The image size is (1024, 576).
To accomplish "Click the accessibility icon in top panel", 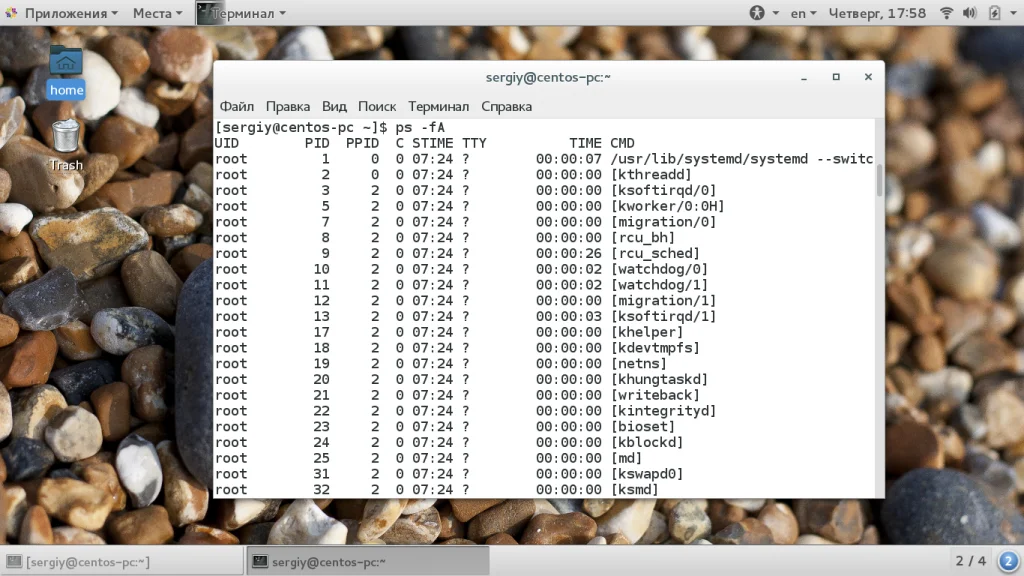I will tap(757, 13).
